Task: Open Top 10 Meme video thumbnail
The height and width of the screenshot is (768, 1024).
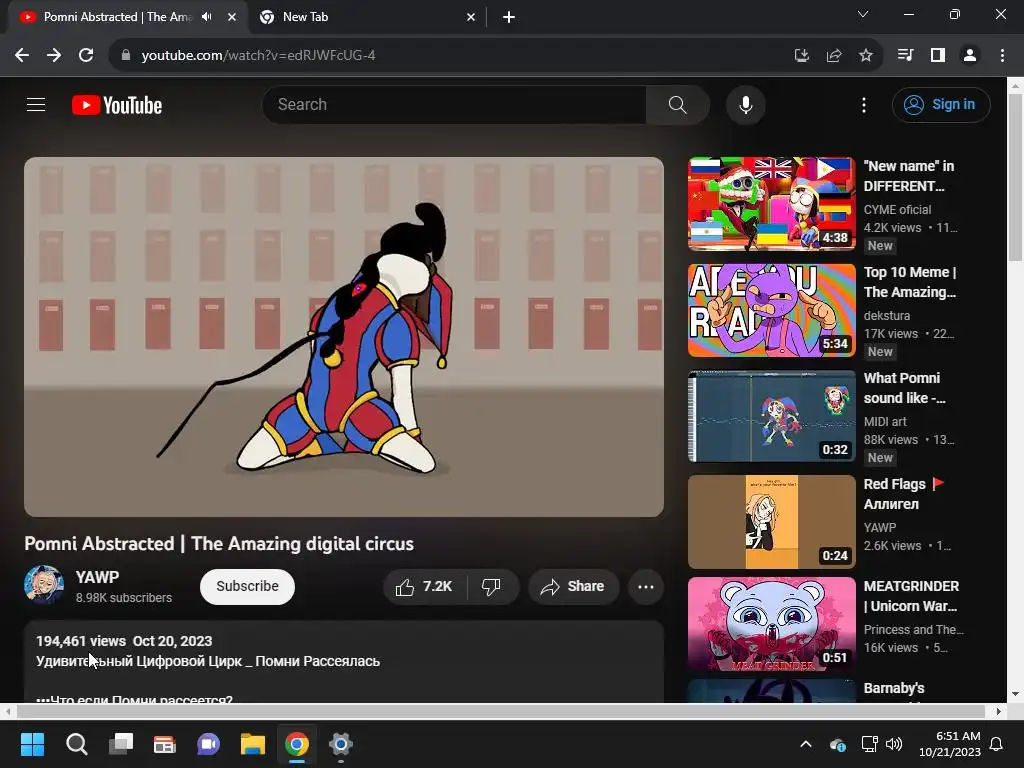Action: [771, 310]
